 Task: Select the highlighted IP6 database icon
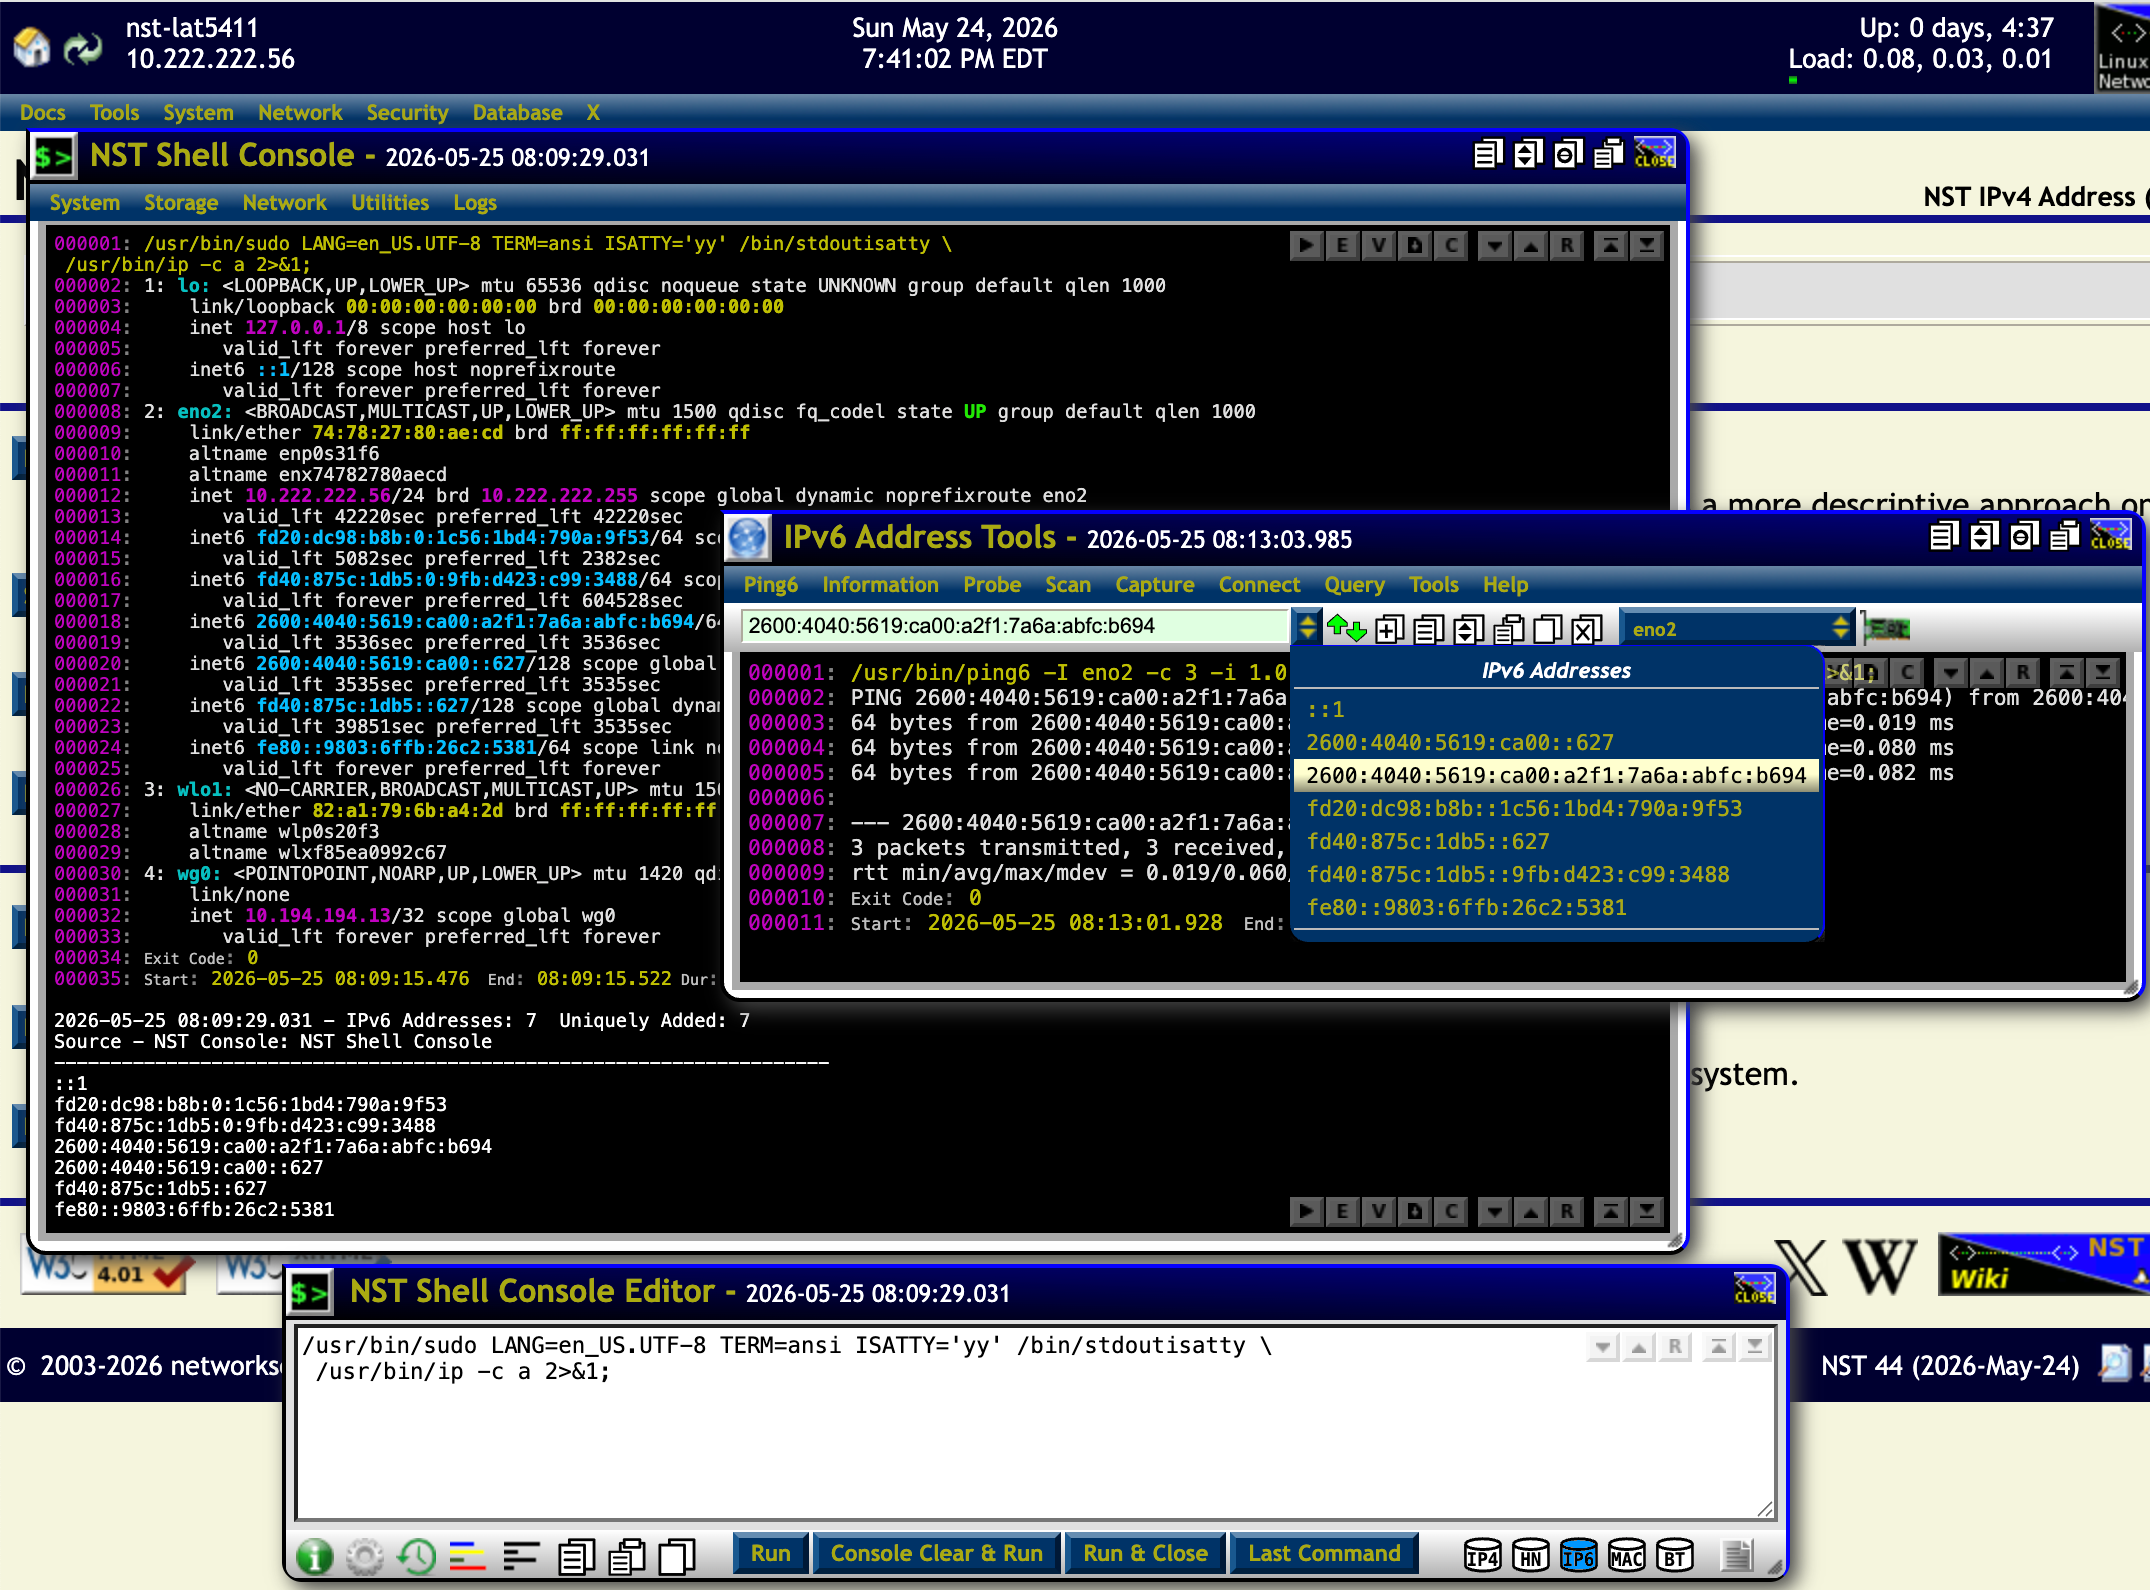1578,1555
